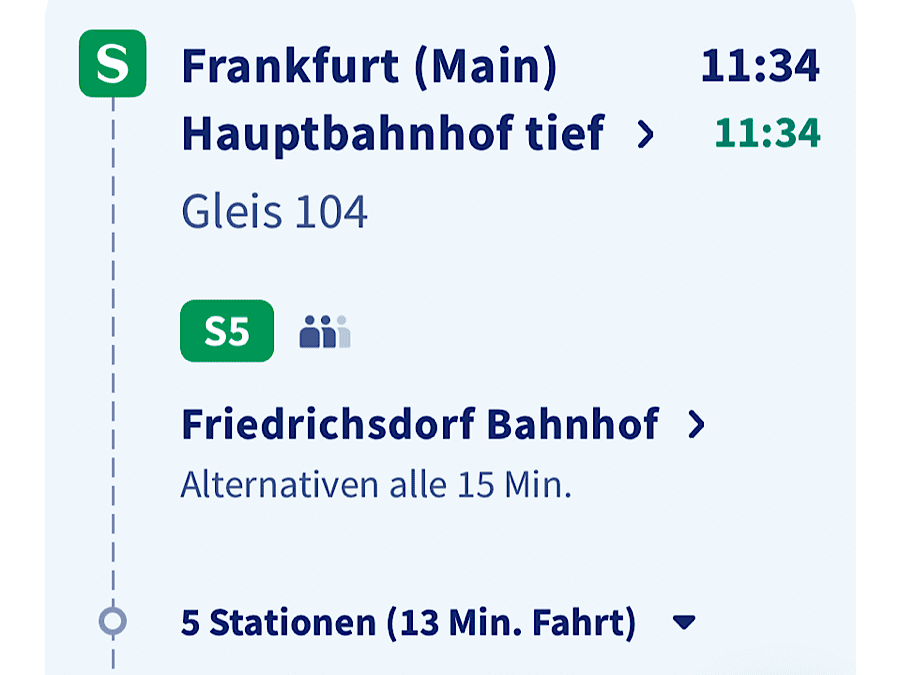
Task: Expand the 5 Stationen dropdown arrow
Action: click(x=684, y=622)
